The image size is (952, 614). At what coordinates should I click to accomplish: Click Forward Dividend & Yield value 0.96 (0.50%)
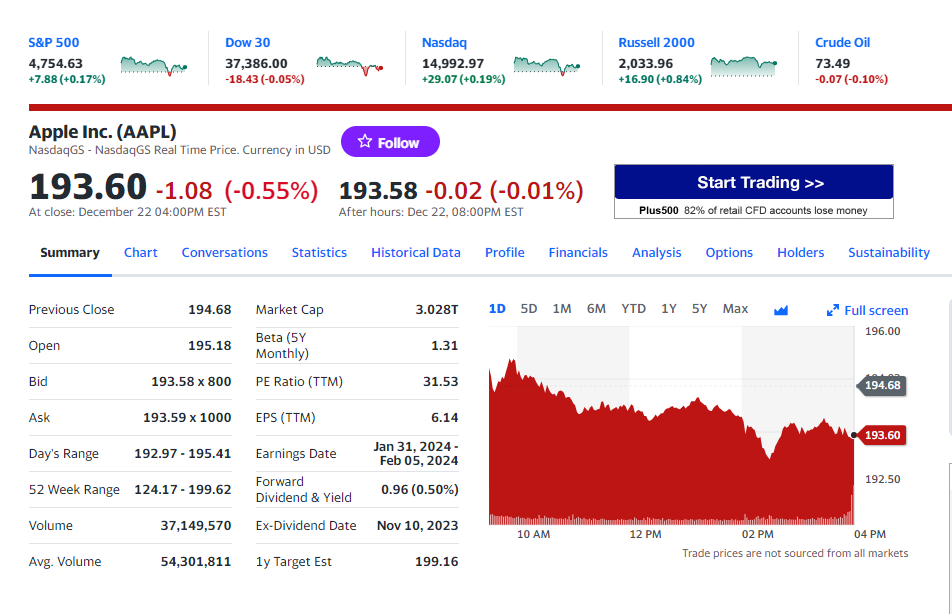tap(420, 489)
